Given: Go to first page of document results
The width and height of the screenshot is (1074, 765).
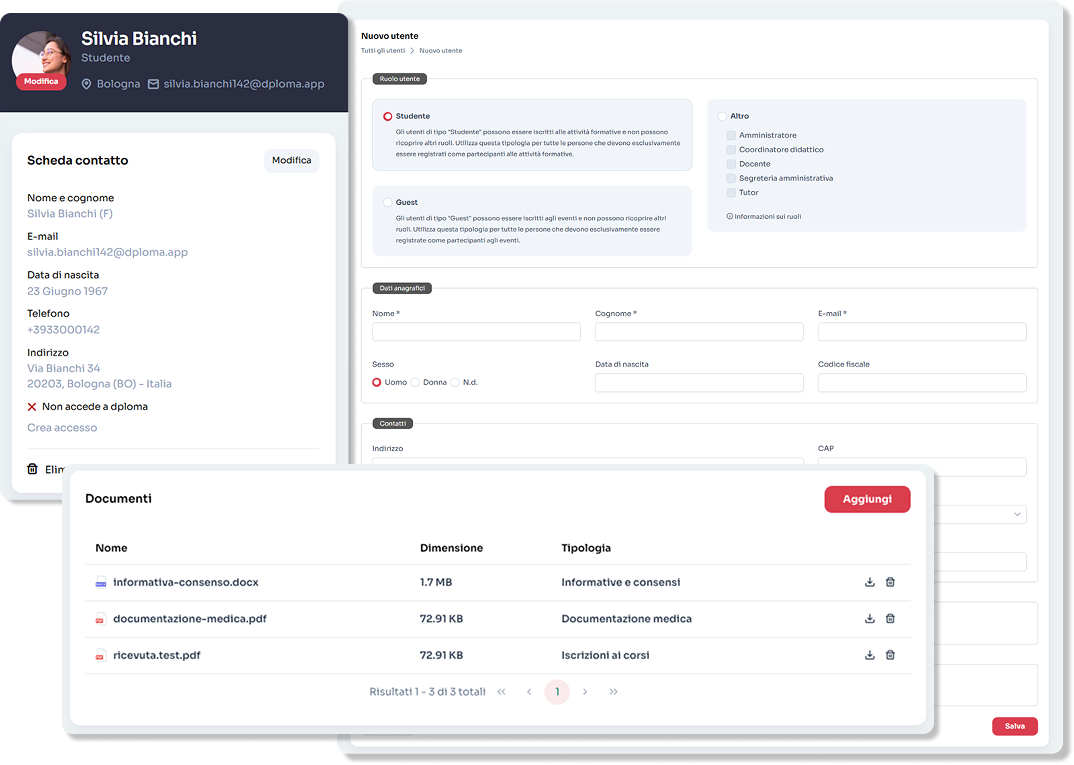Looking at the screenshot, I should coord(501,692).
